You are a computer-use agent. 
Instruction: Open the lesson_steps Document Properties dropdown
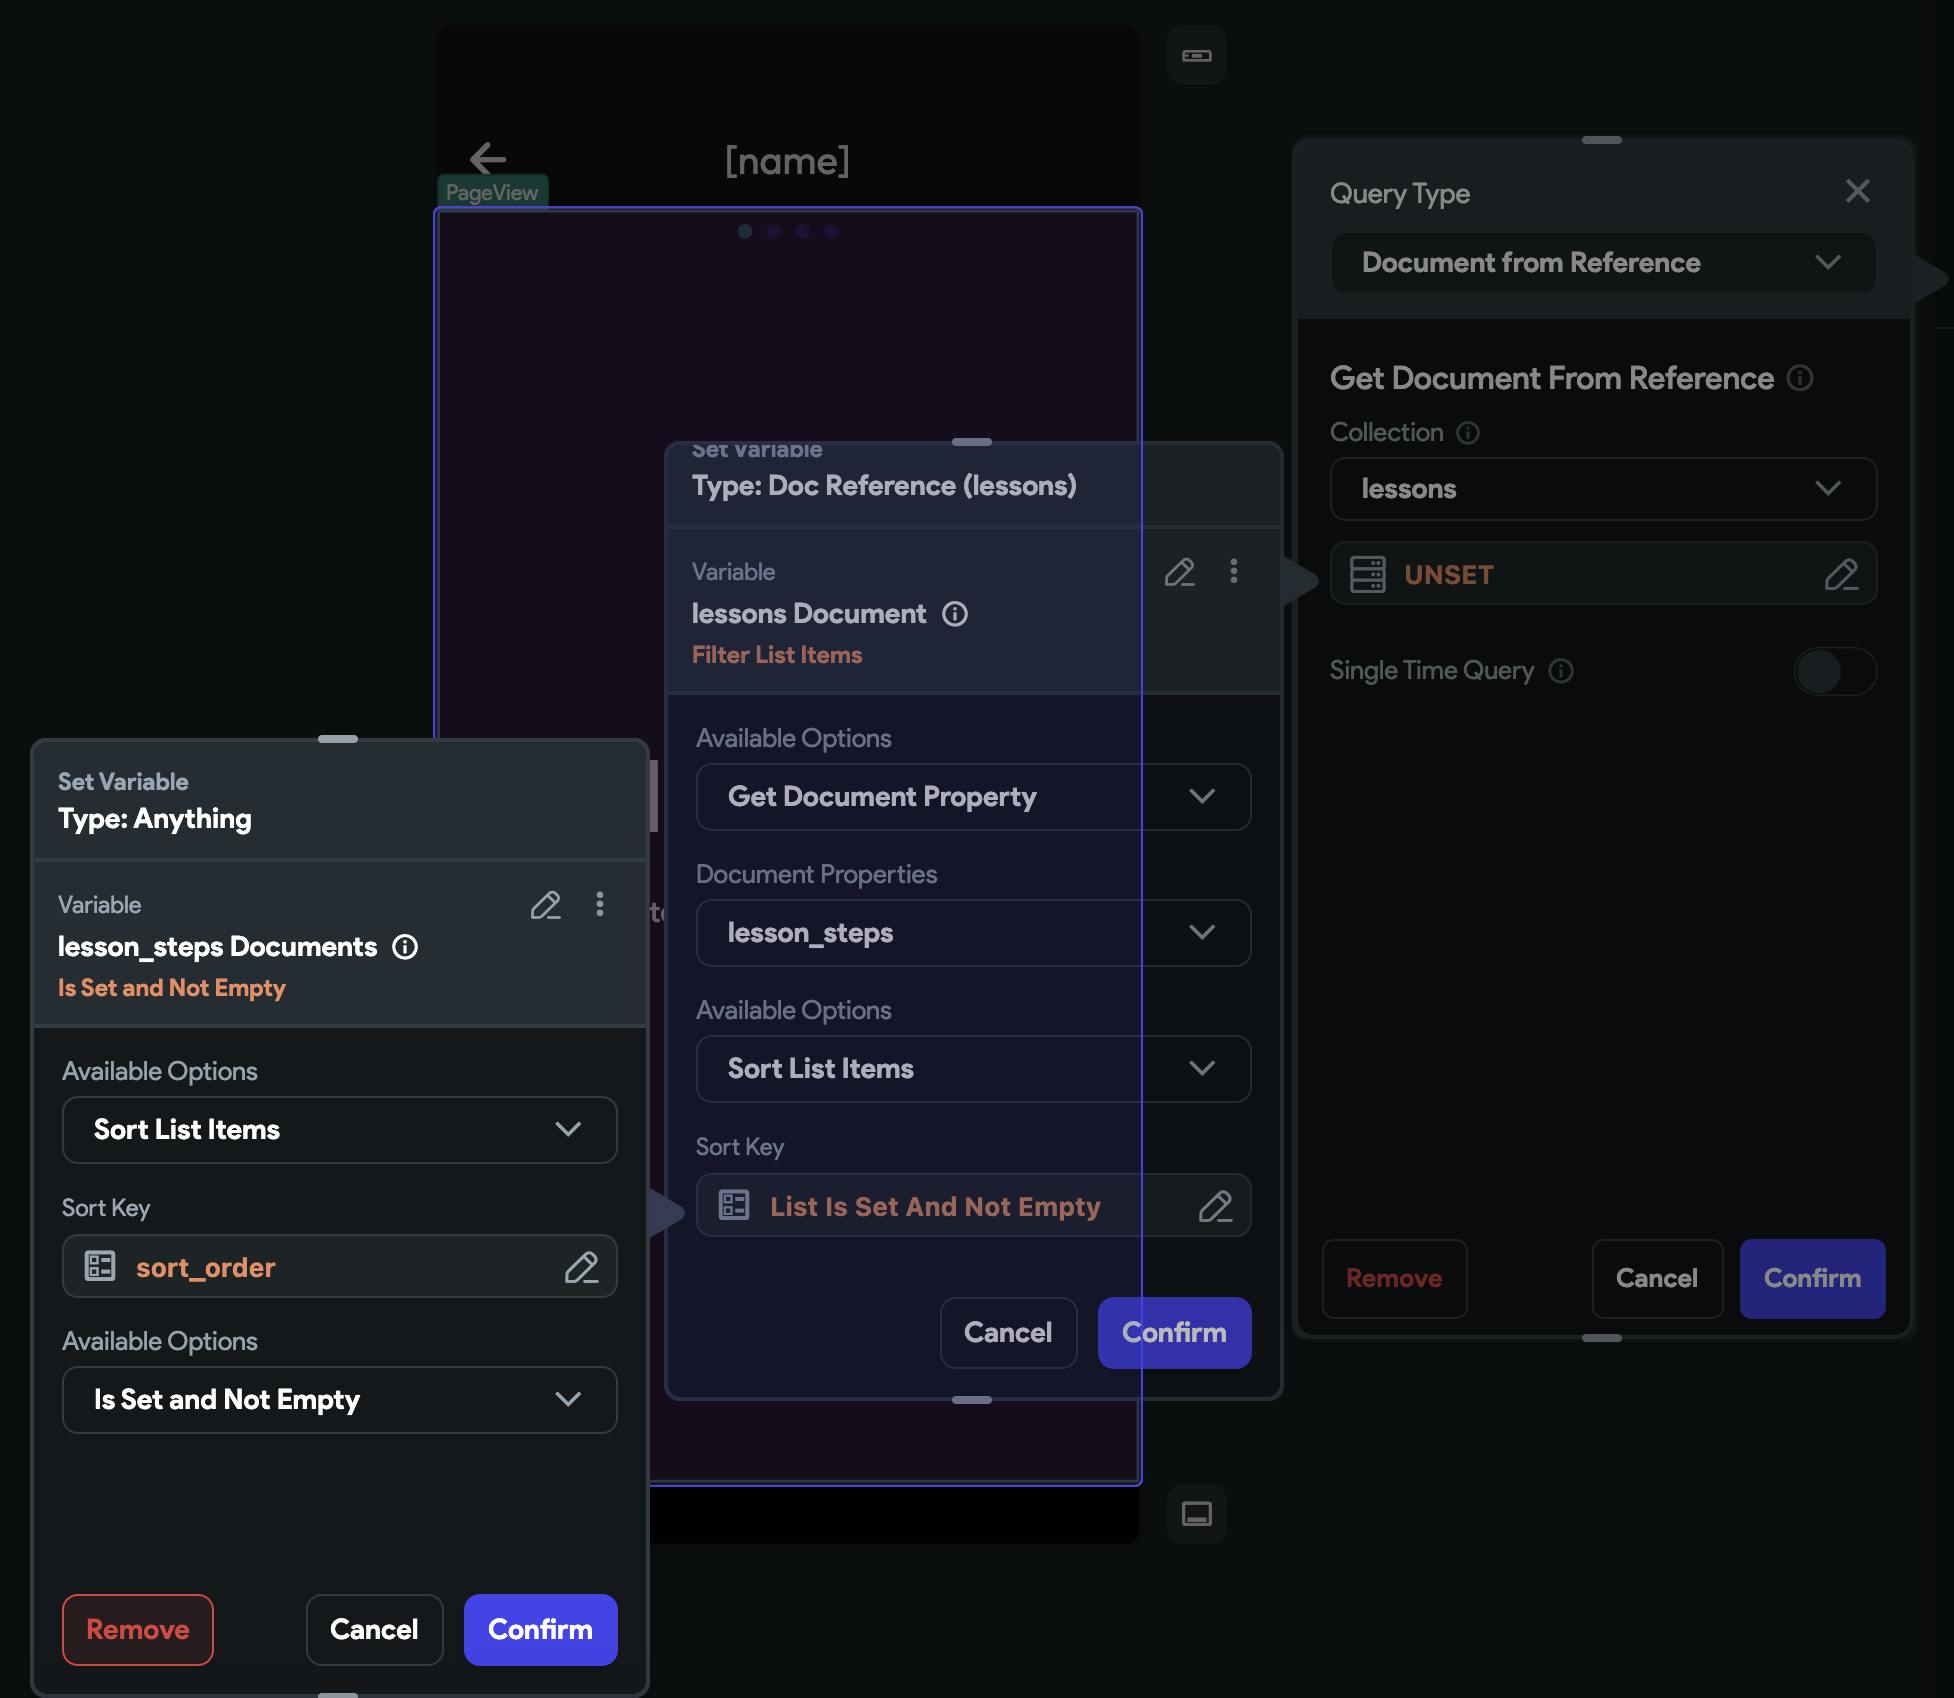(x=972, y=933)
